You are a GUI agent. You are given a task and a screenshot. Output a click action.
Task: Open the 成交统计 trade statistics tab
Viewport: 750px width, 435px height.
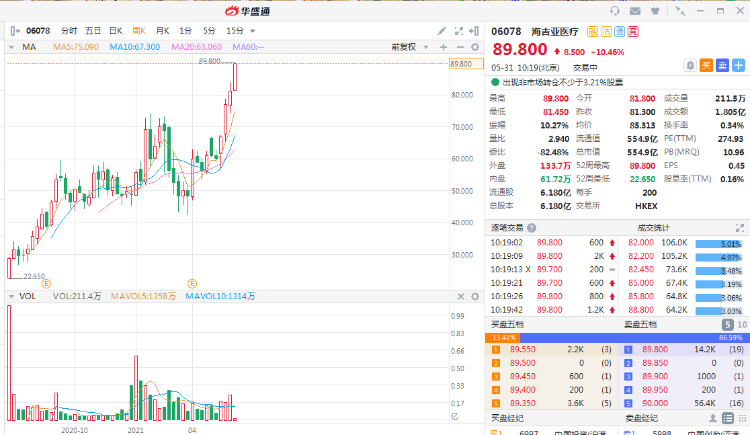coord(653,228)
